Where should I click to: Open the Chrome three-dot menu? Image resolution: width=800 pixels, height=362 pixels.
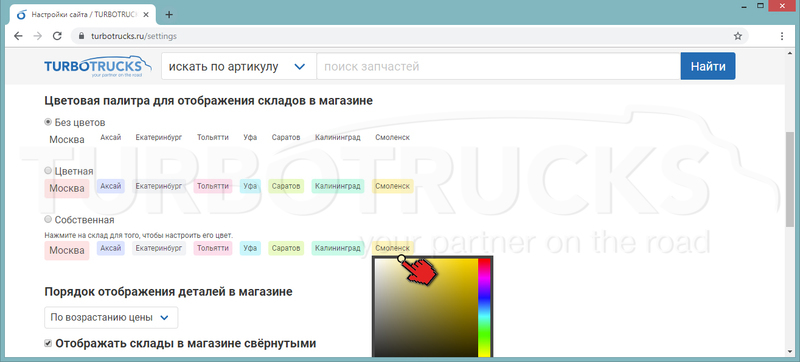[x=782, y=36]
